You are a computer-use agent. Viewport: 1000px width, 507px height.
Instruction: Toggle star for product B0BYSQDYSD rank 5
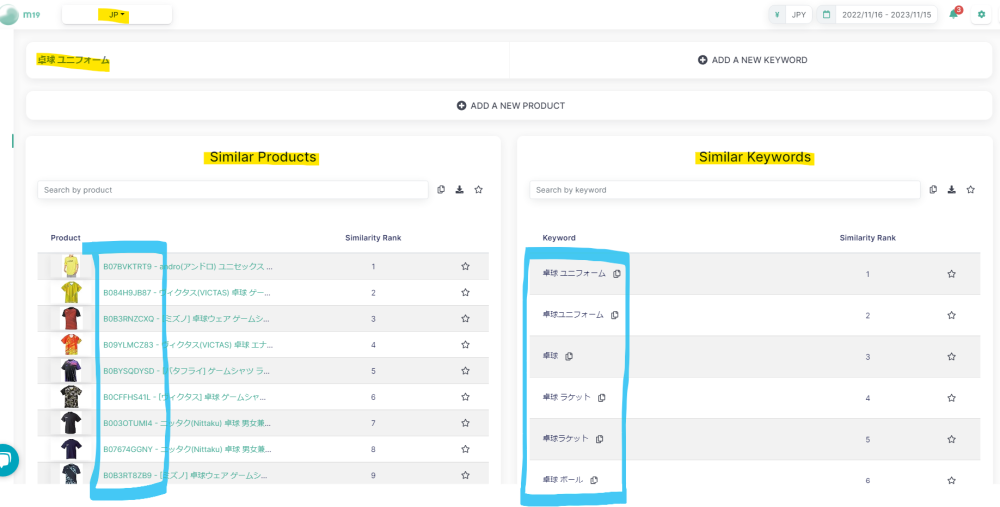(465, 371)
